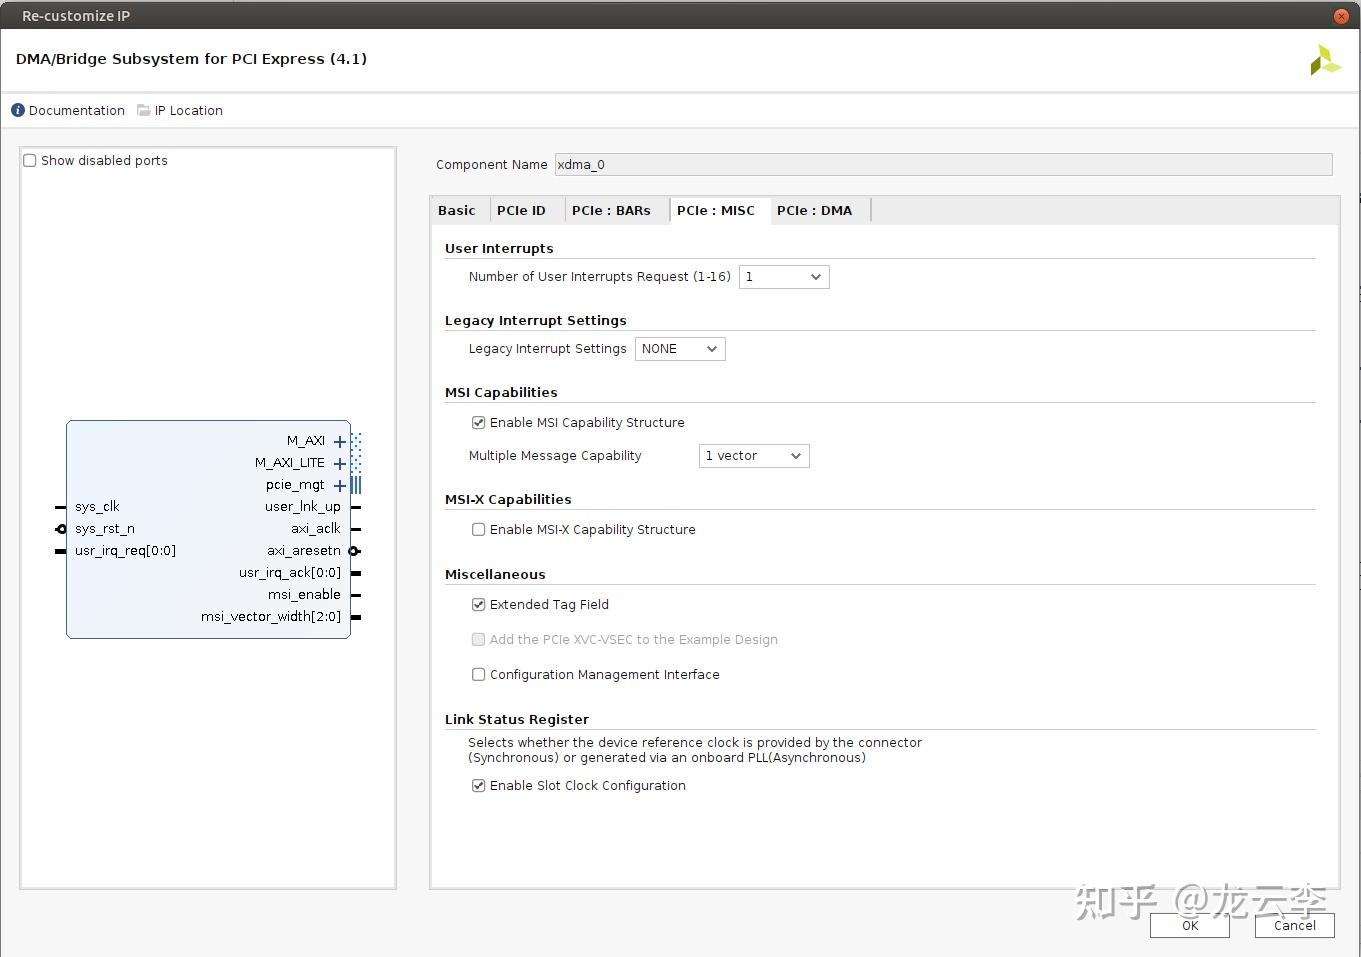This screenshot has width=1361, height=957.
Task: Expand the M_AXI port group
Action: (339, 441)
